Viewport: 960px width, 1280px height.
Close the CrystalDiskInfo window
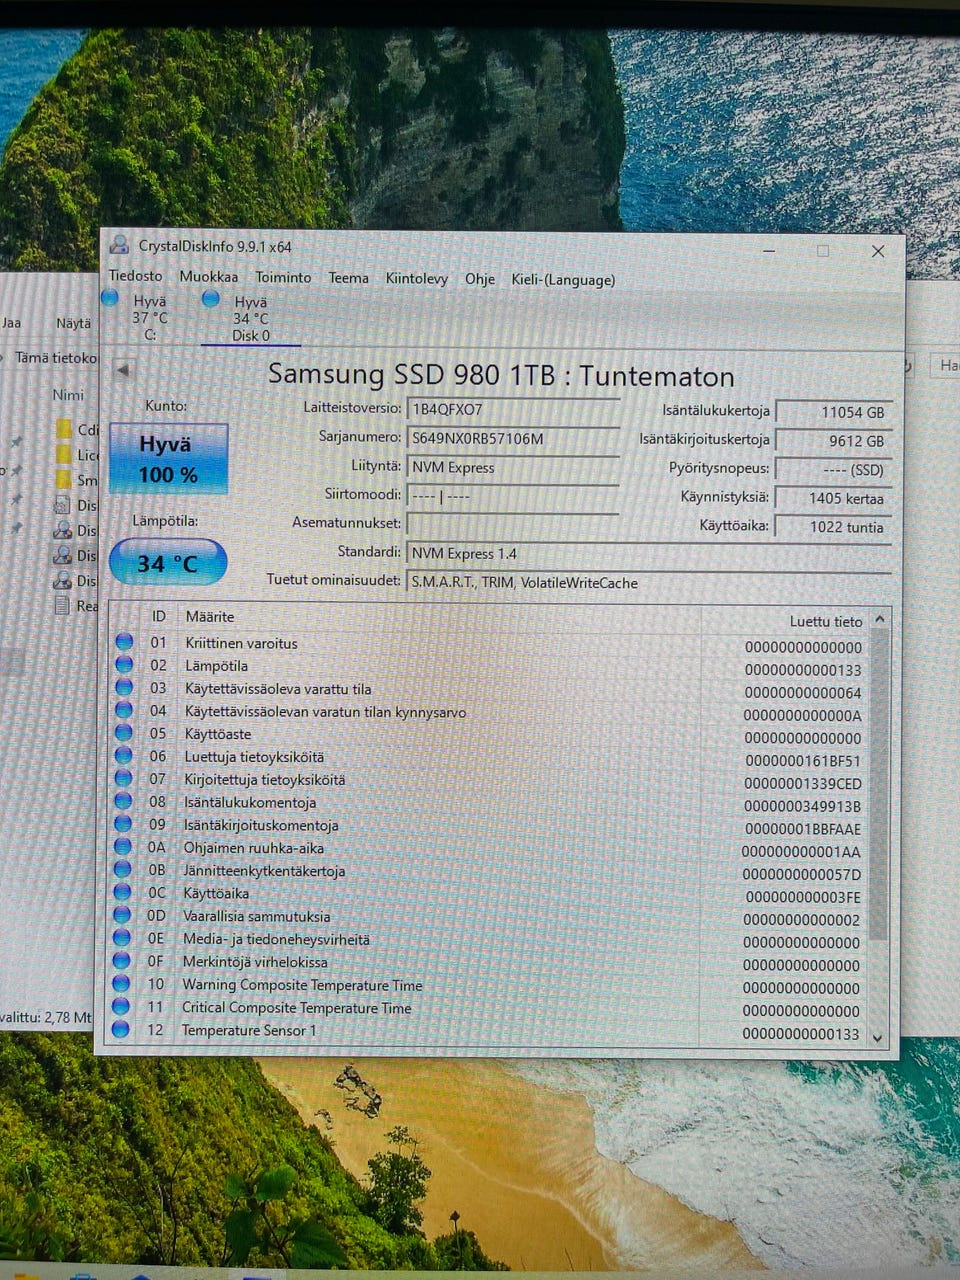pos(878,252)
